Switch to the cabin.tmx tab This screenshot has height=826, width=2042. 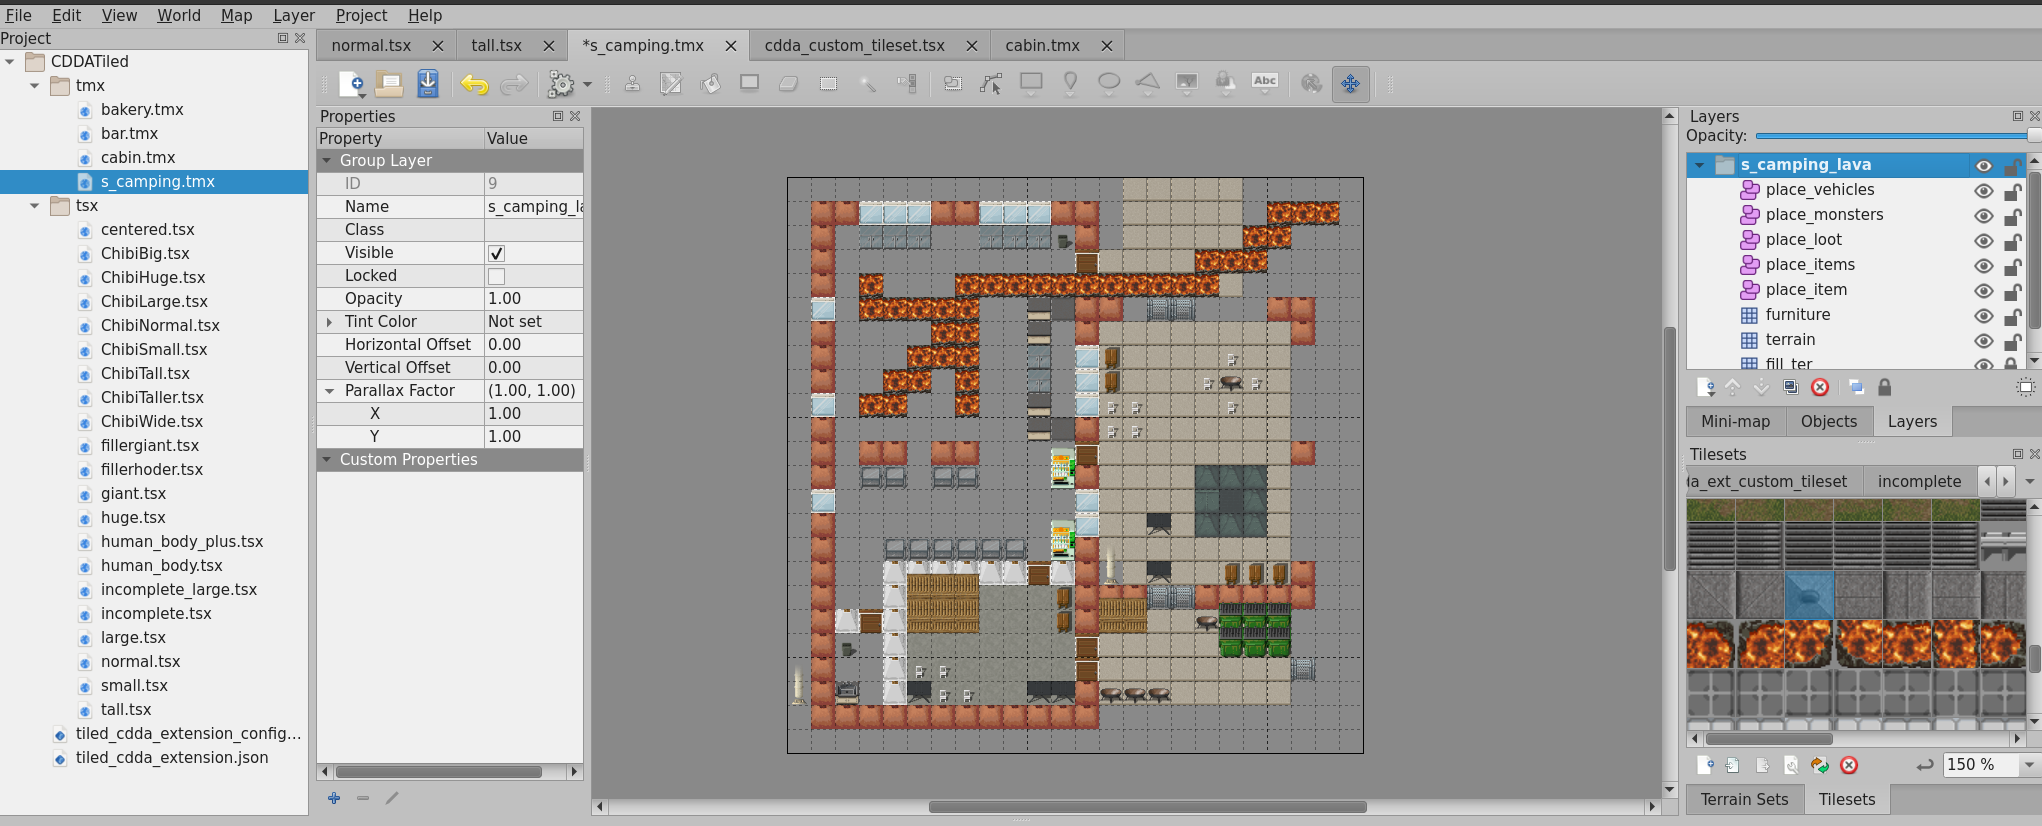[x=1042, y=46]
